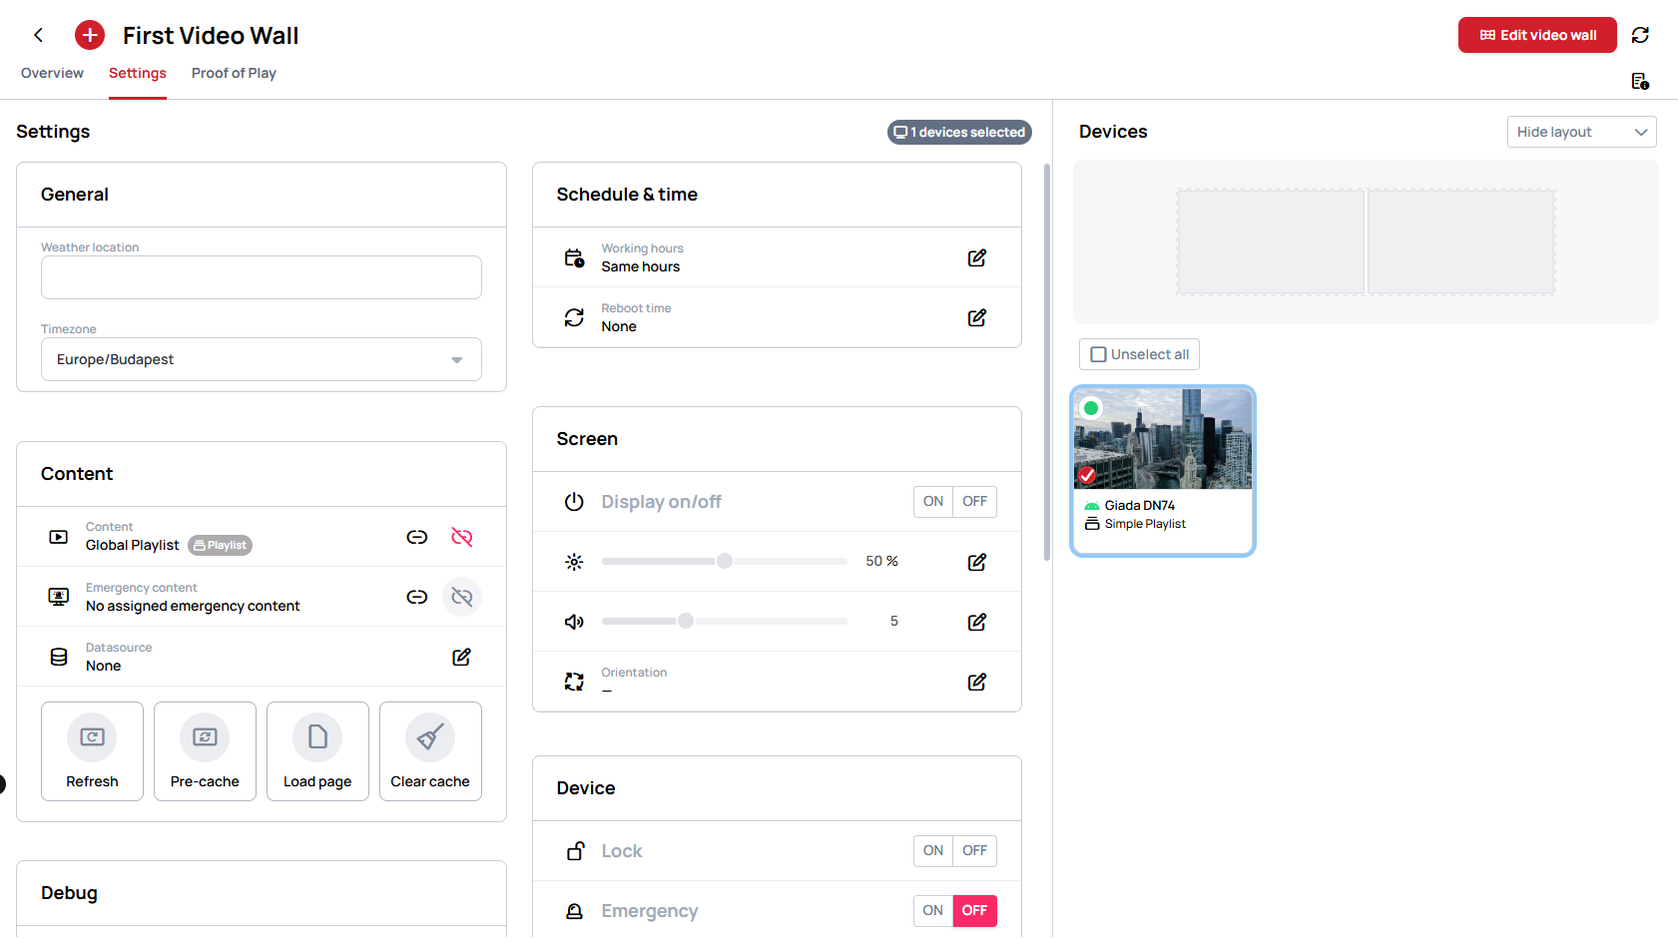Click the Weather location input field
Viewport: 1678px width, 939px height.
pos(261,277)
